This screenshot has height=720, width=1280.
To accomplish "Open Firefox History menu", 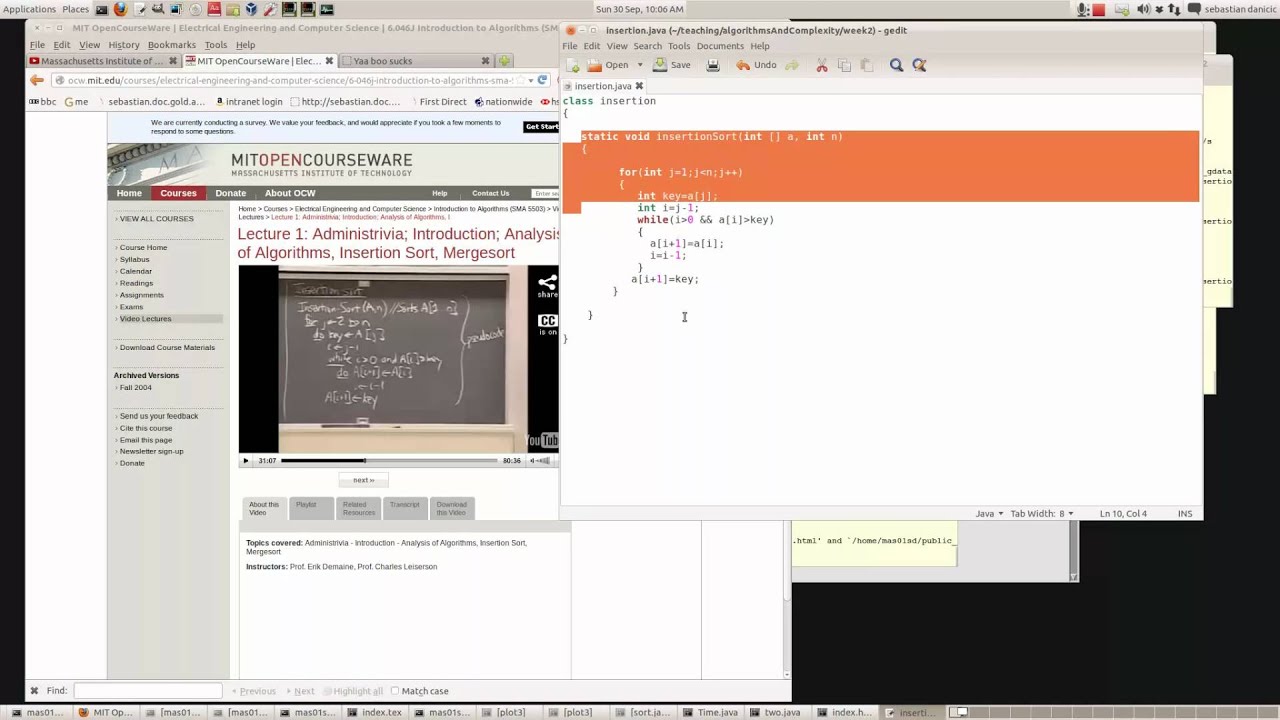I will pos(124,45).
